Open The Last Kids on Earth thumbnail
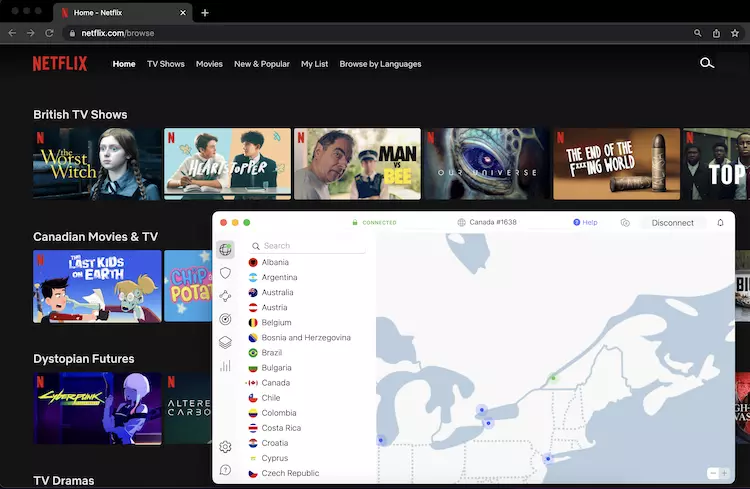The height and width of the screenshot is (489, 750). [97, 286]
